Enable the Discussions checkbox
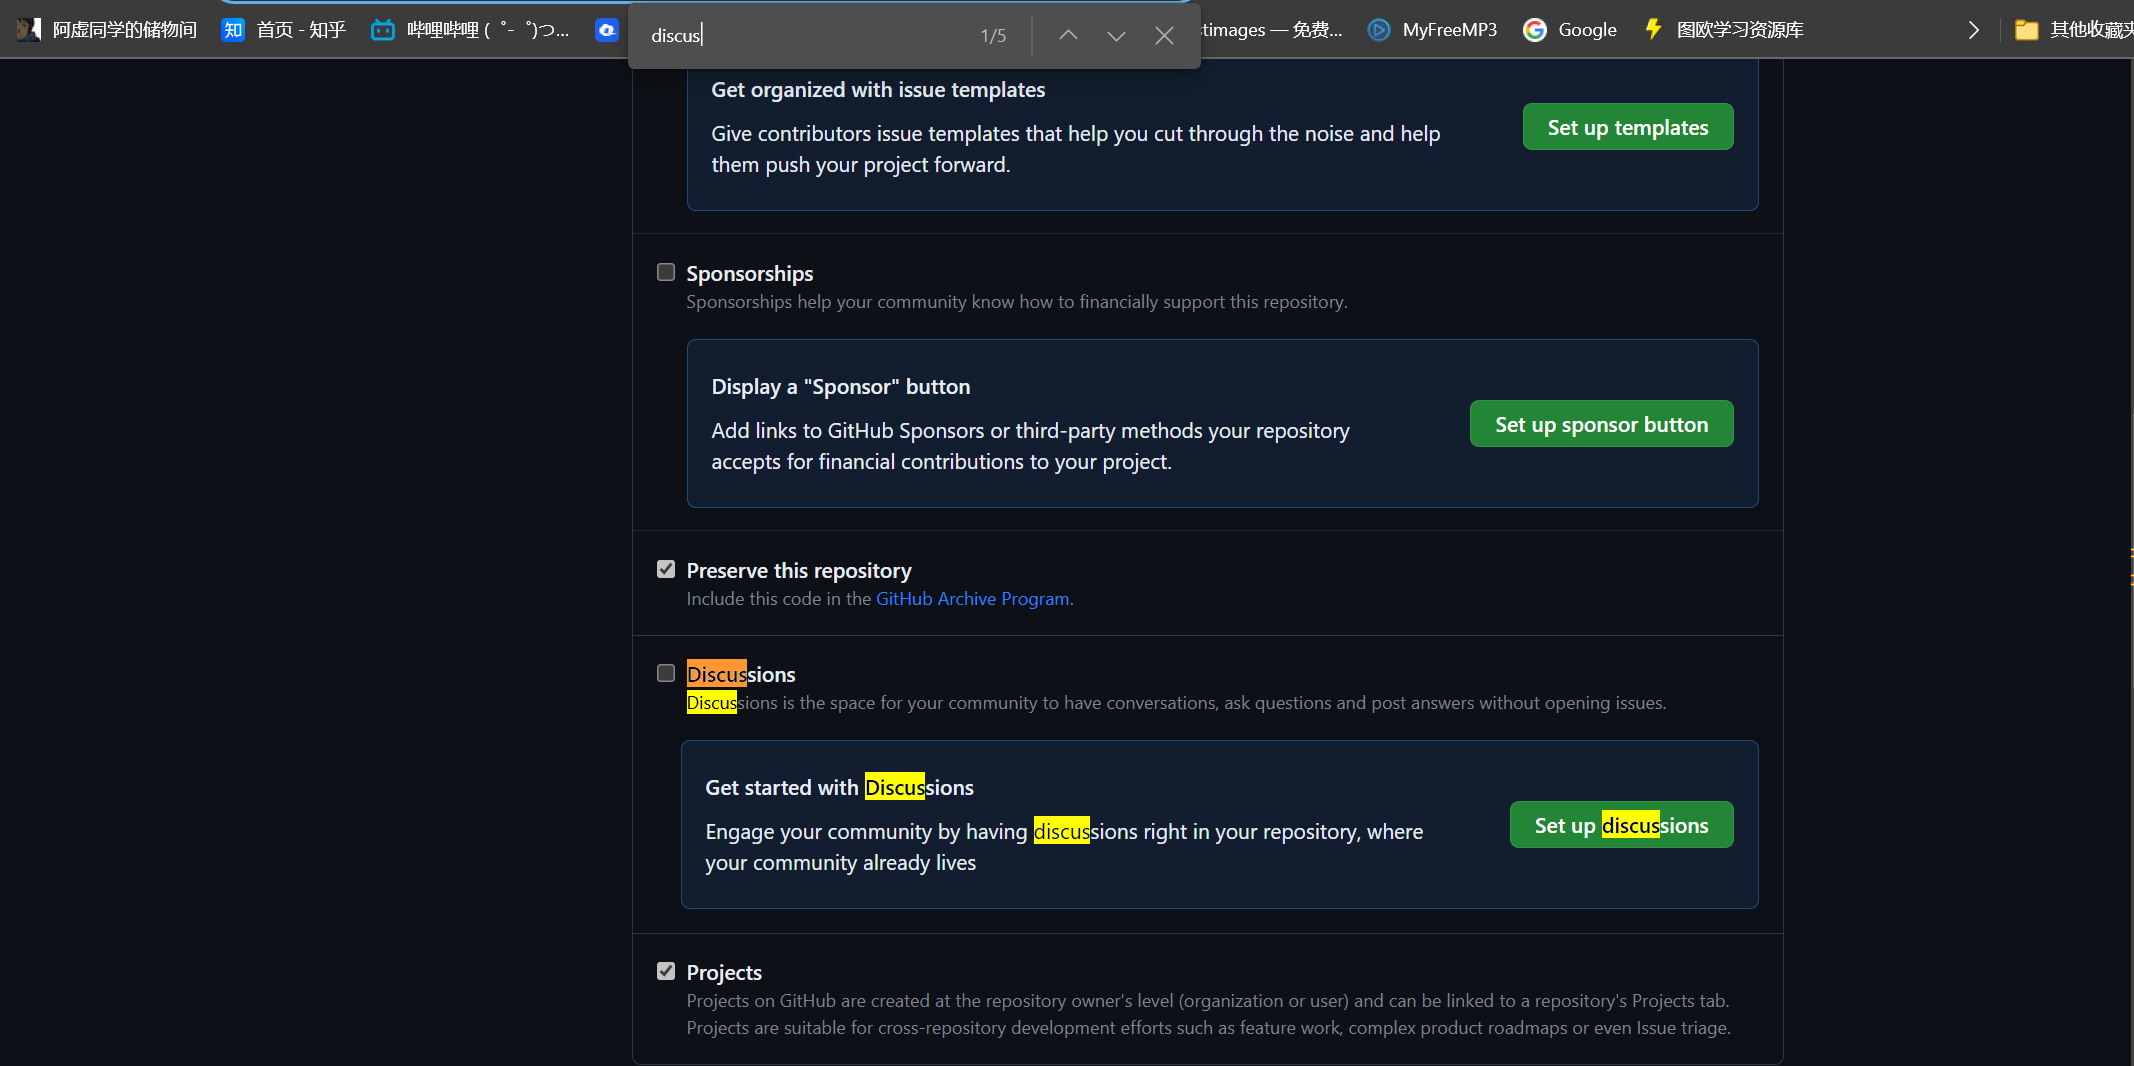Screen dimensions: 2134x1066 [x=666, y=674]
